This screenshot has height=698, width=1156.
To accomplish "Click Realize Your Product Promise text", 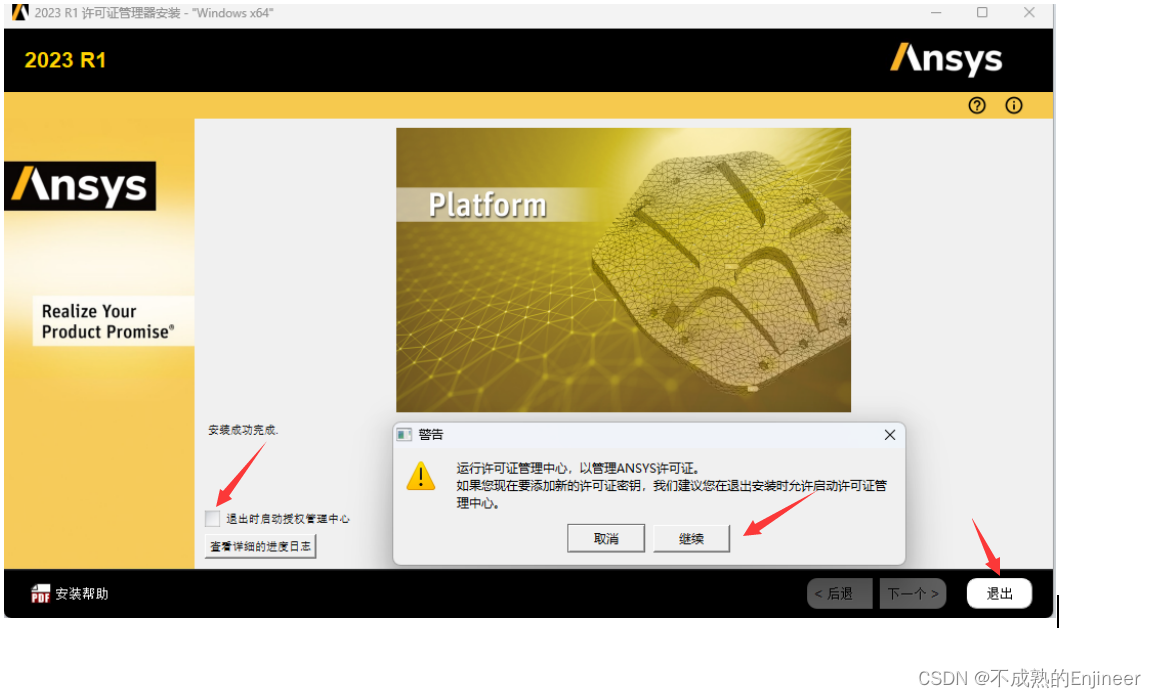I will coord(108,321).
